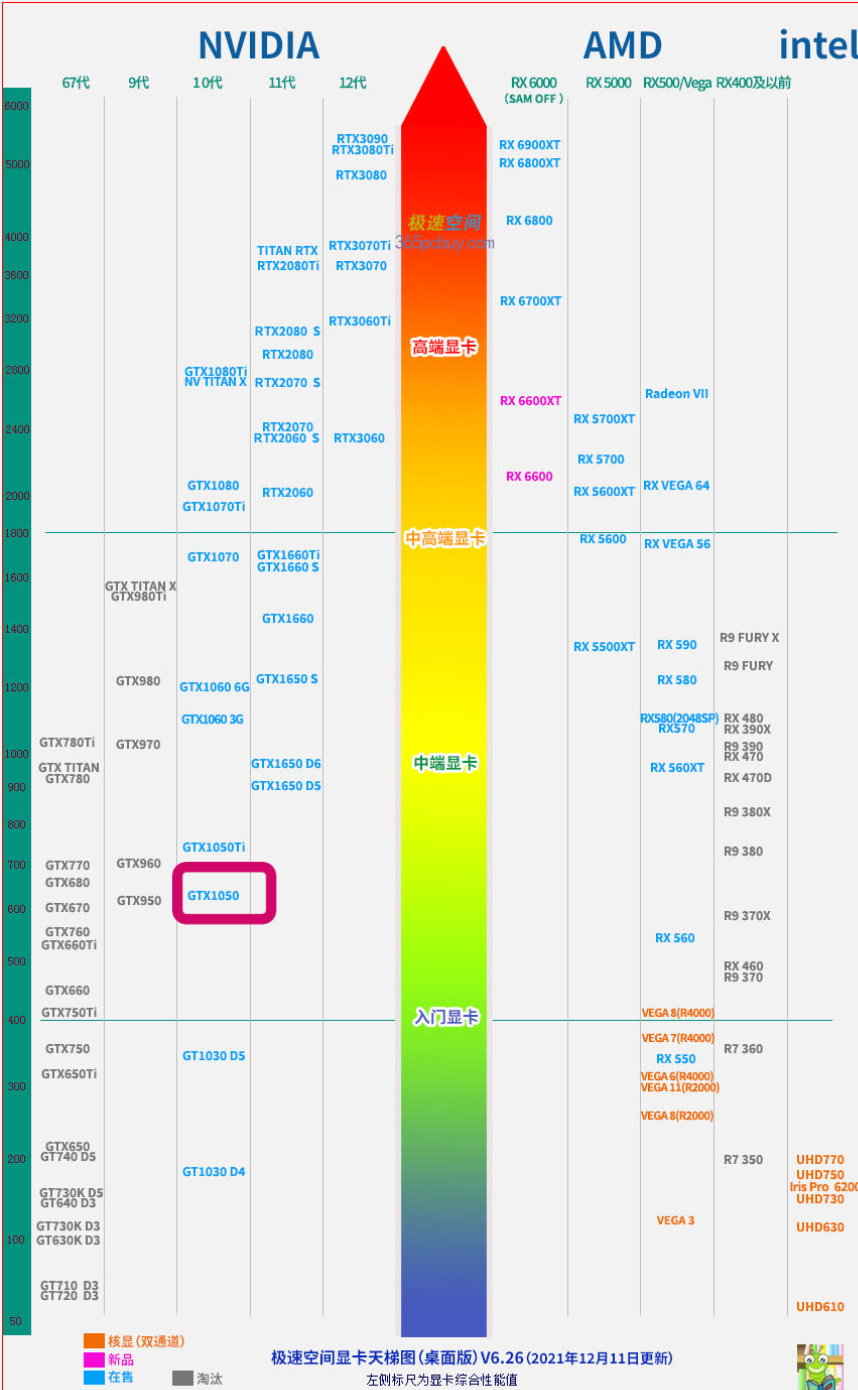This screenshot has width=858, height=1390.
Task: Click the RX 6000 (SAM OFF) column header
Action: [x=533, y=89]
